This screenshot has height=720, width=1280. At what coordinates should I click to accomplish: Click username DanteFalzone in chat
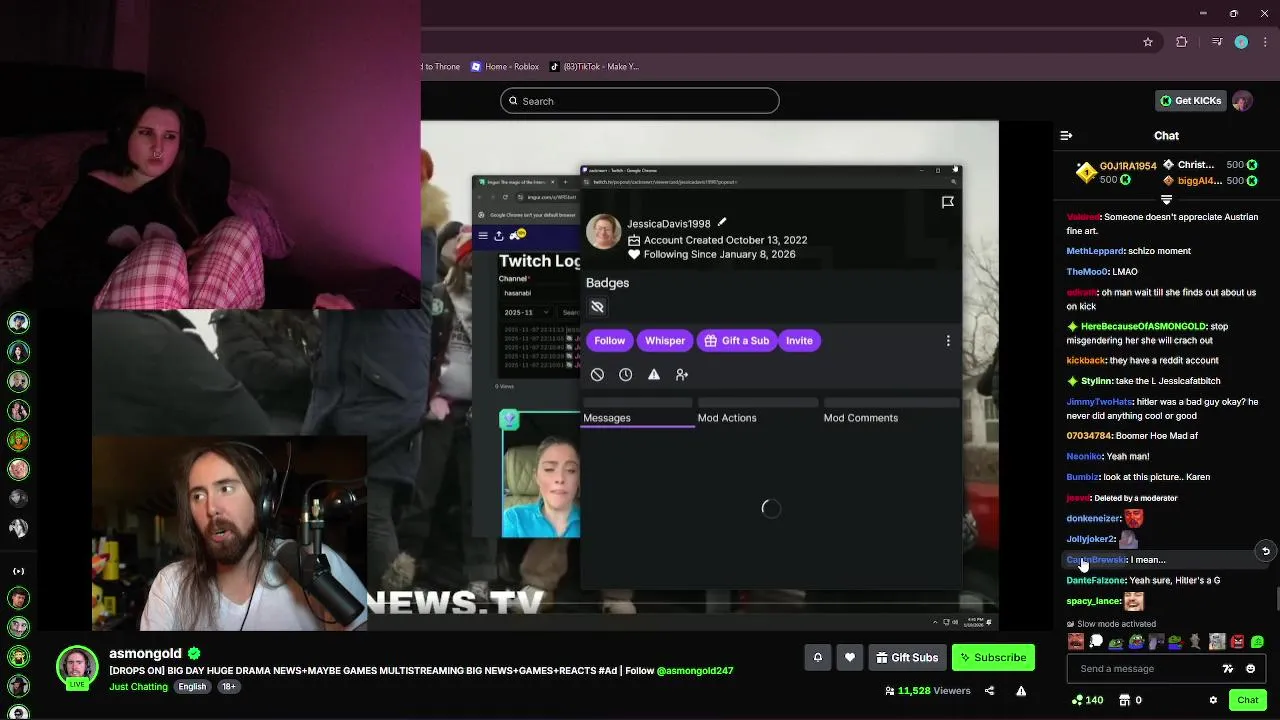[1095, 581]
